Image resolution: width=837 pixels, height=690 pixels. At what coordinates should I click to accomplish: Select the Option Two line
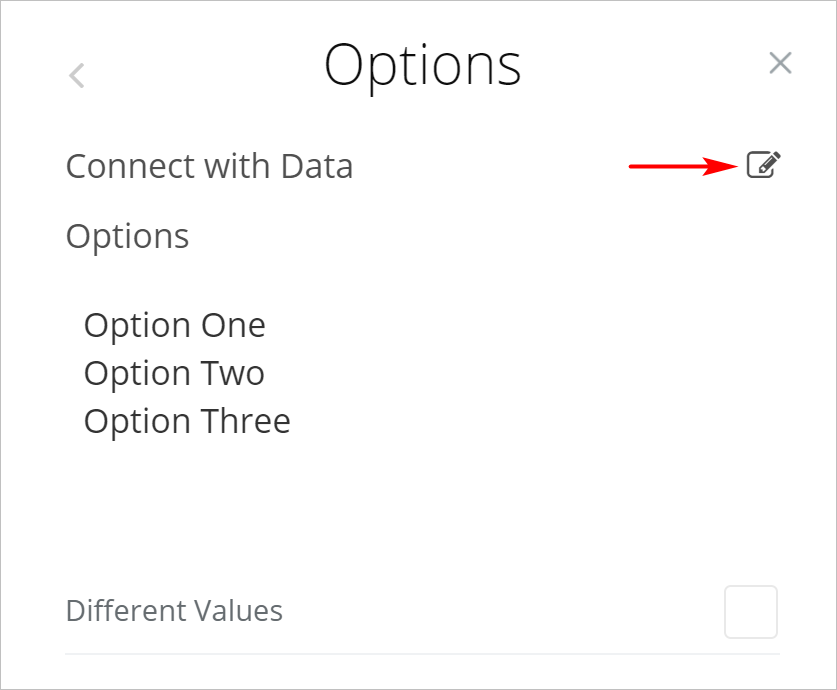coord(174,373)
